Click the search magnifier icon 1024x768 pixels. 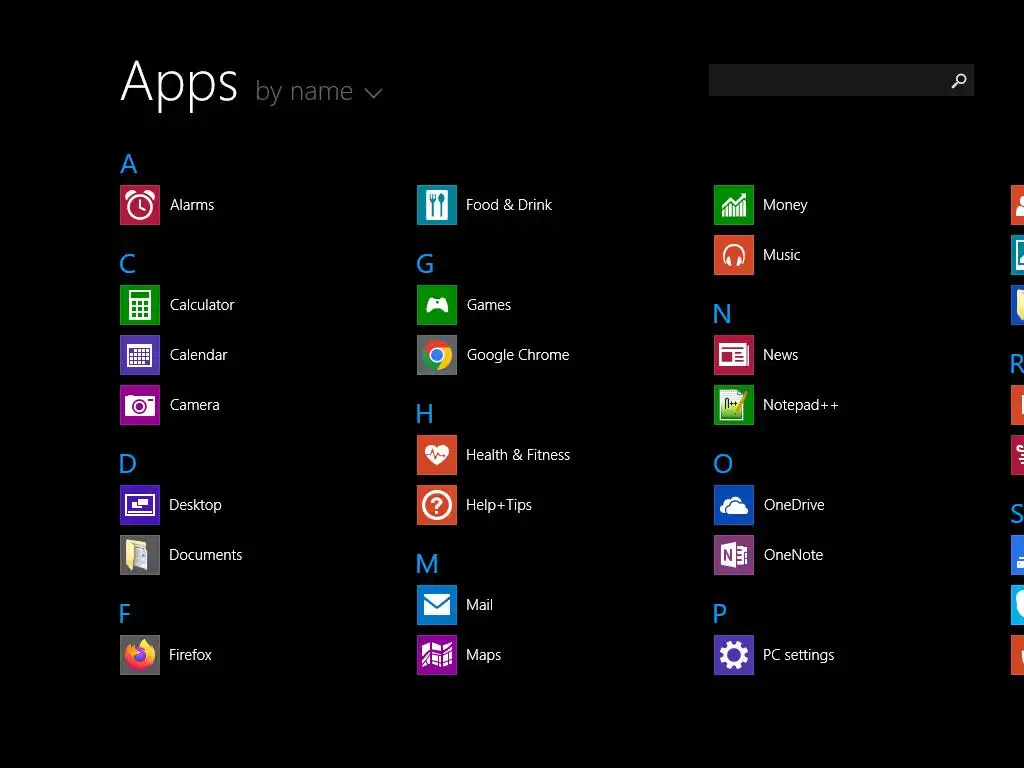(x=959, y=80)
